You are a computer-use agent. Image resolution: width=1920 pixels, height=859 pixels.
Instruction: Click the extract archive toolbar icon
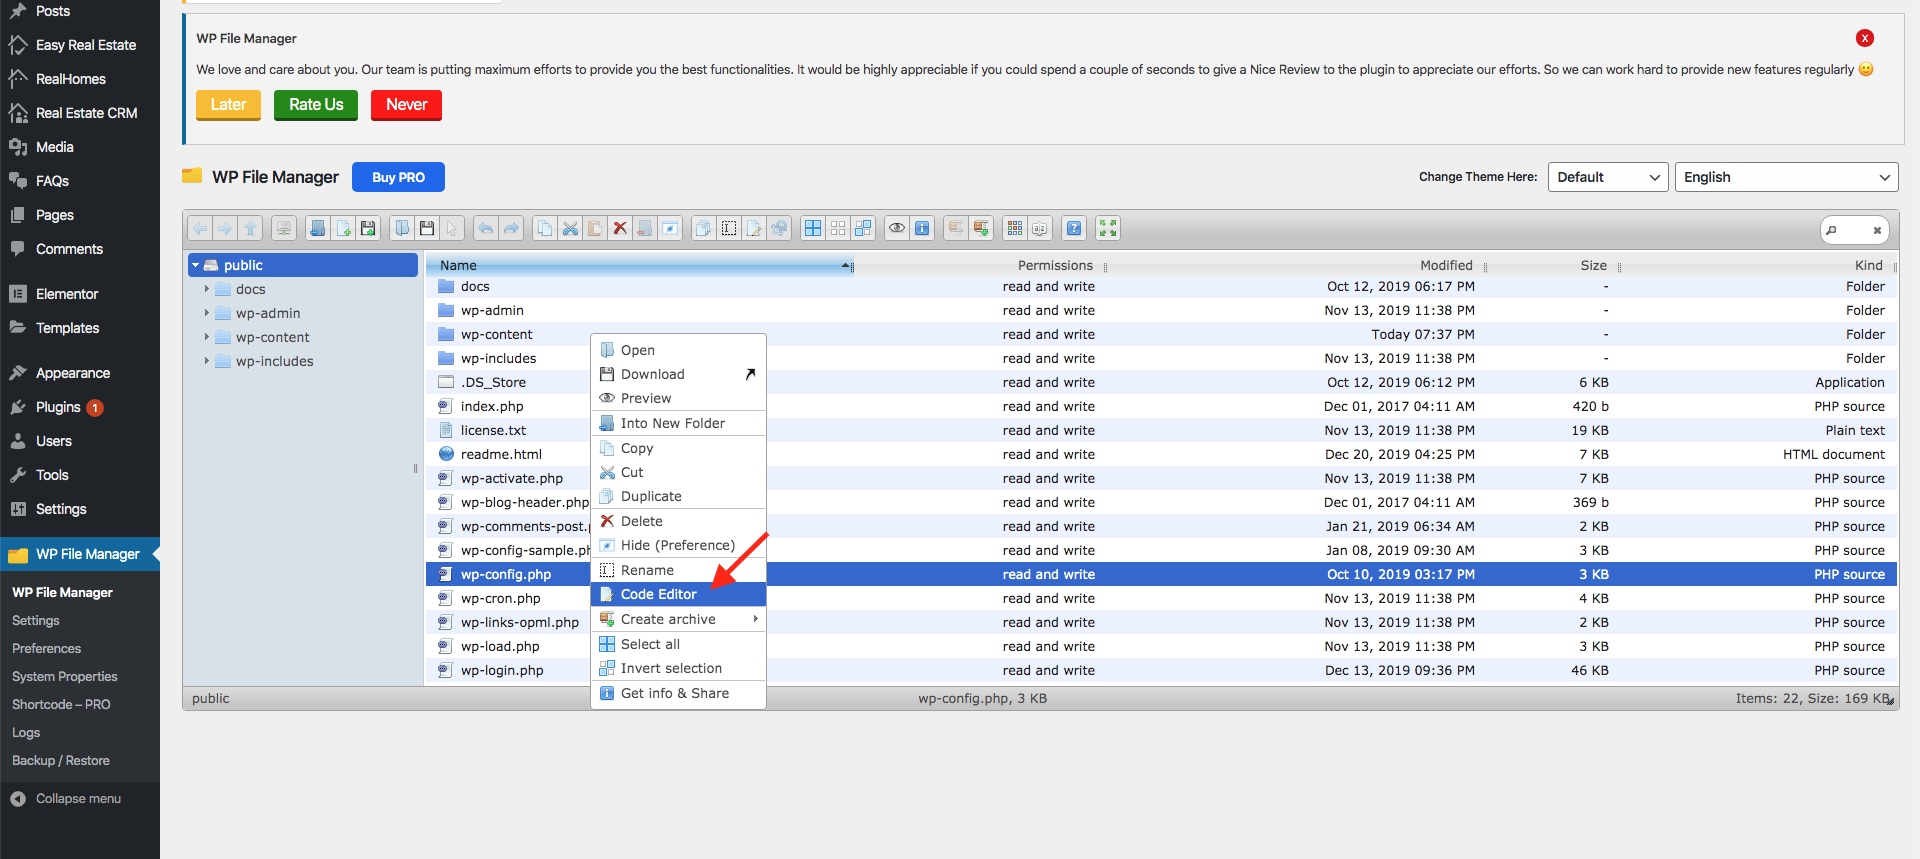(956, 228)
